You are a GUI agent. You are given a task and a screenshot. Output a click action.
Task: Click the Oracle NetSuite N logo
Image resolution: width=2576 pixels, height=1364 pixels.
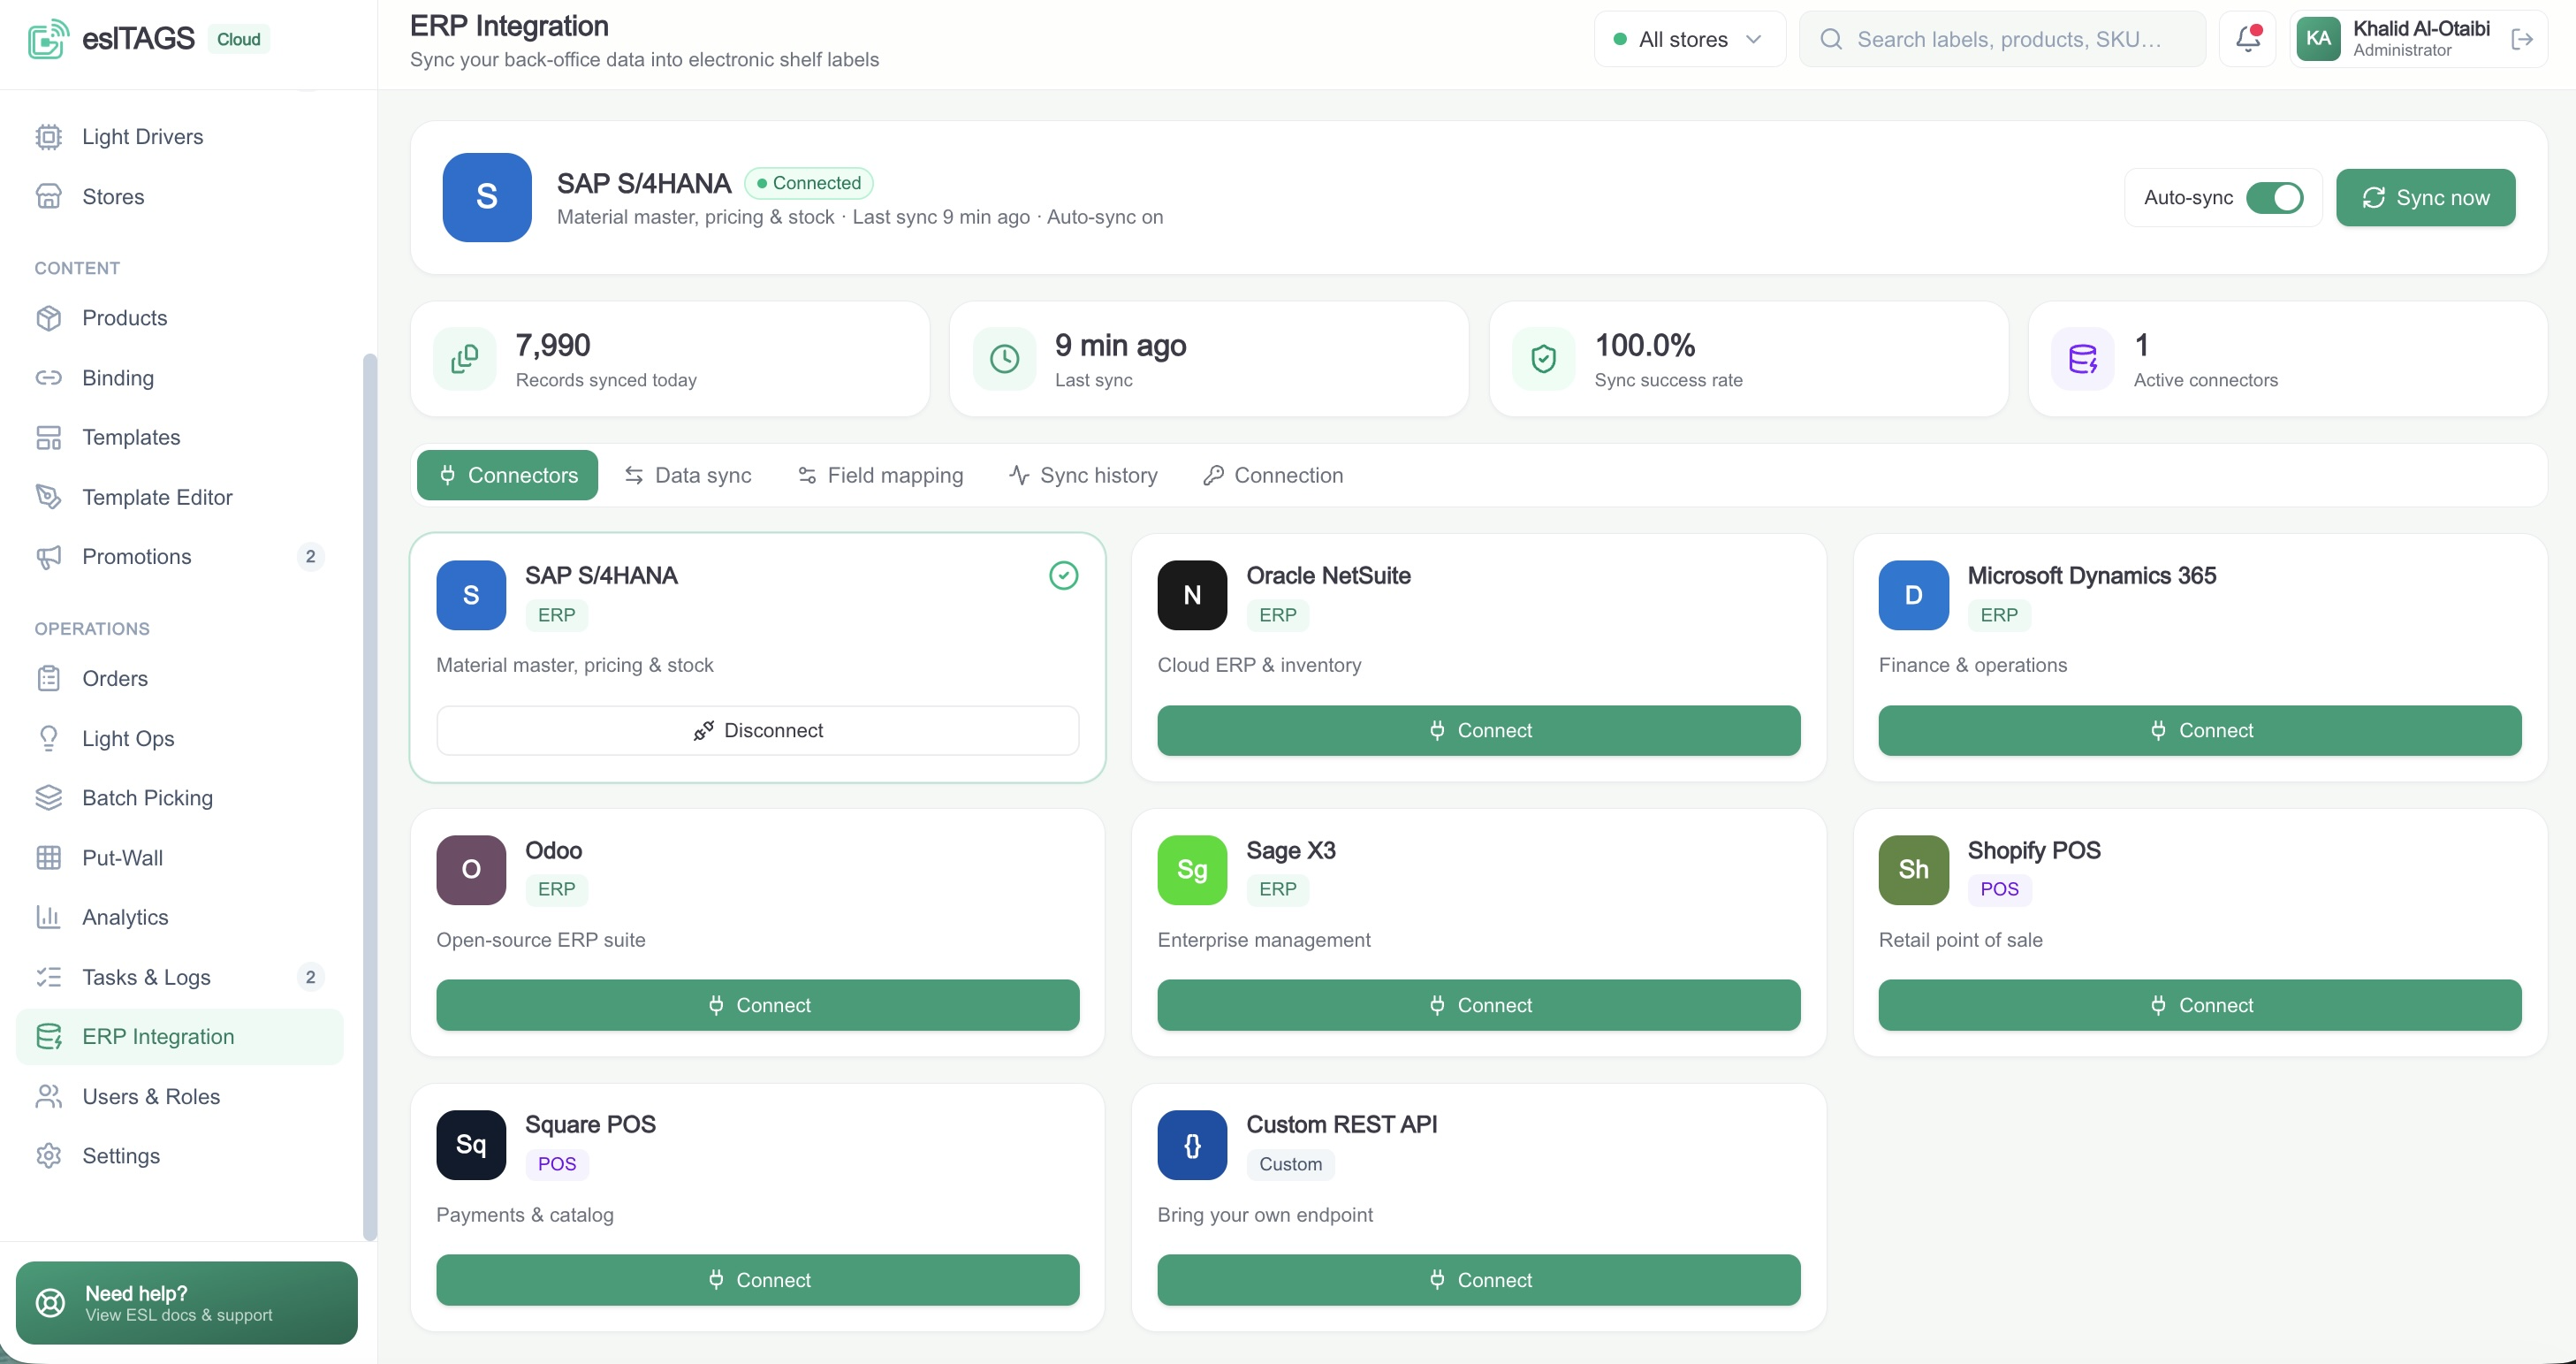point(1192,595)
